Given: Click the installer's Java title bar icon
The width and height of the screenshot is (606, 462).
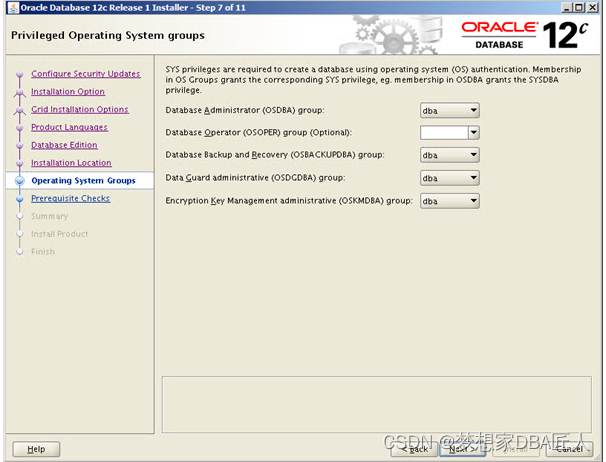Looking at the screenshot, I should coord(13,7).
